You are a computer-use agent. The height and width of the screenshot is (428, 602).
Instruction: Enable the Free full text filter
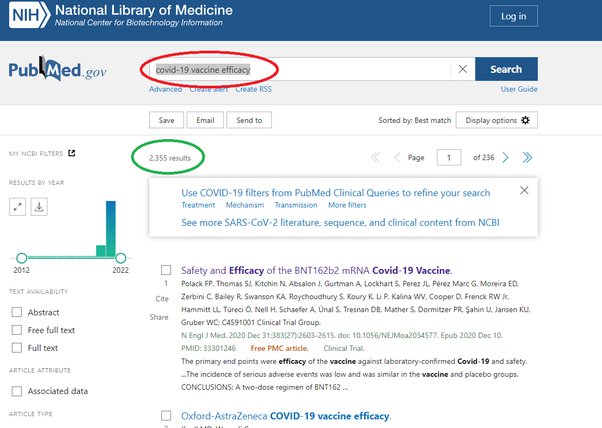17,330
